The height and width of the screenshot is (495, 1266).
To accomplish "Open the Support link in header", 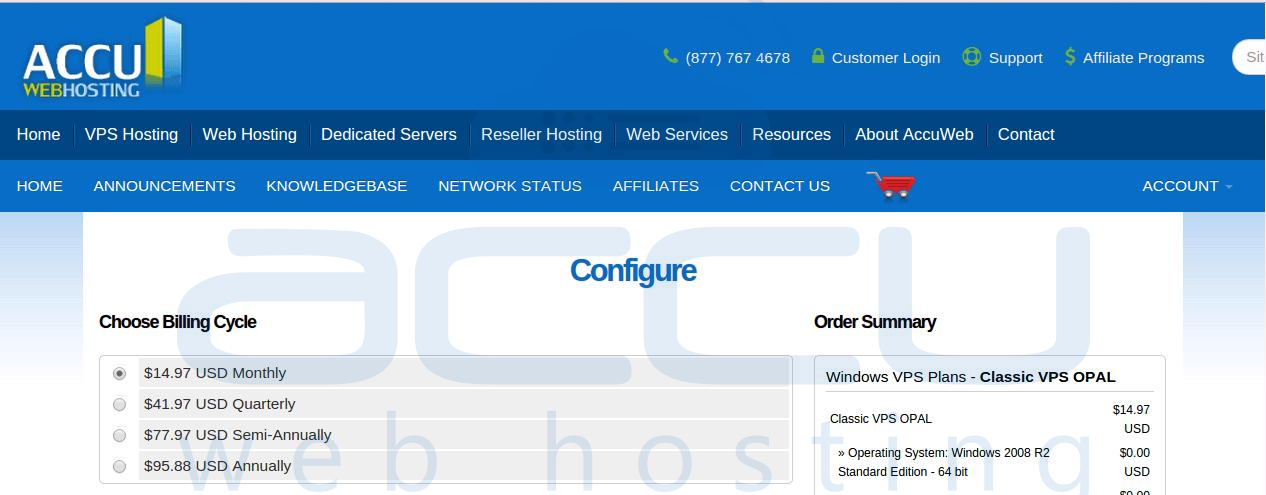I will (1015, 58).
